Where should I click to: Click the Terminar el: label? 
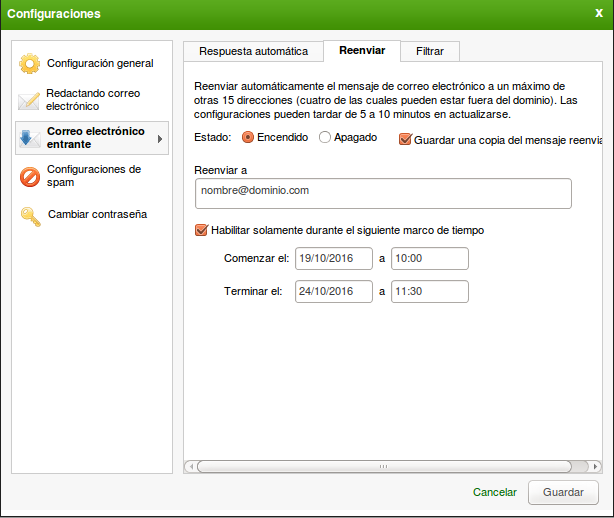[x=253, y=291]
